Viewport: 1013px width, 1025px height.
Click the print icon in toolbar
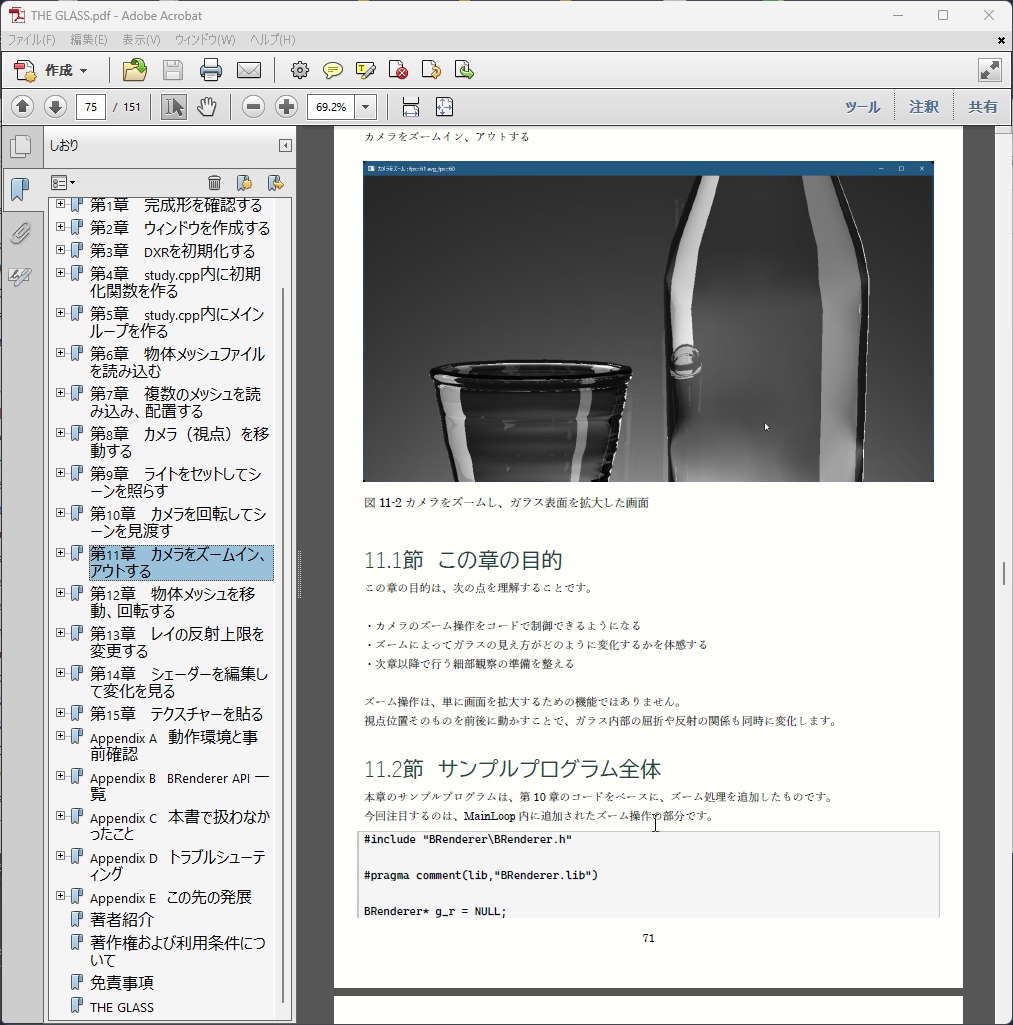[210, 70]
